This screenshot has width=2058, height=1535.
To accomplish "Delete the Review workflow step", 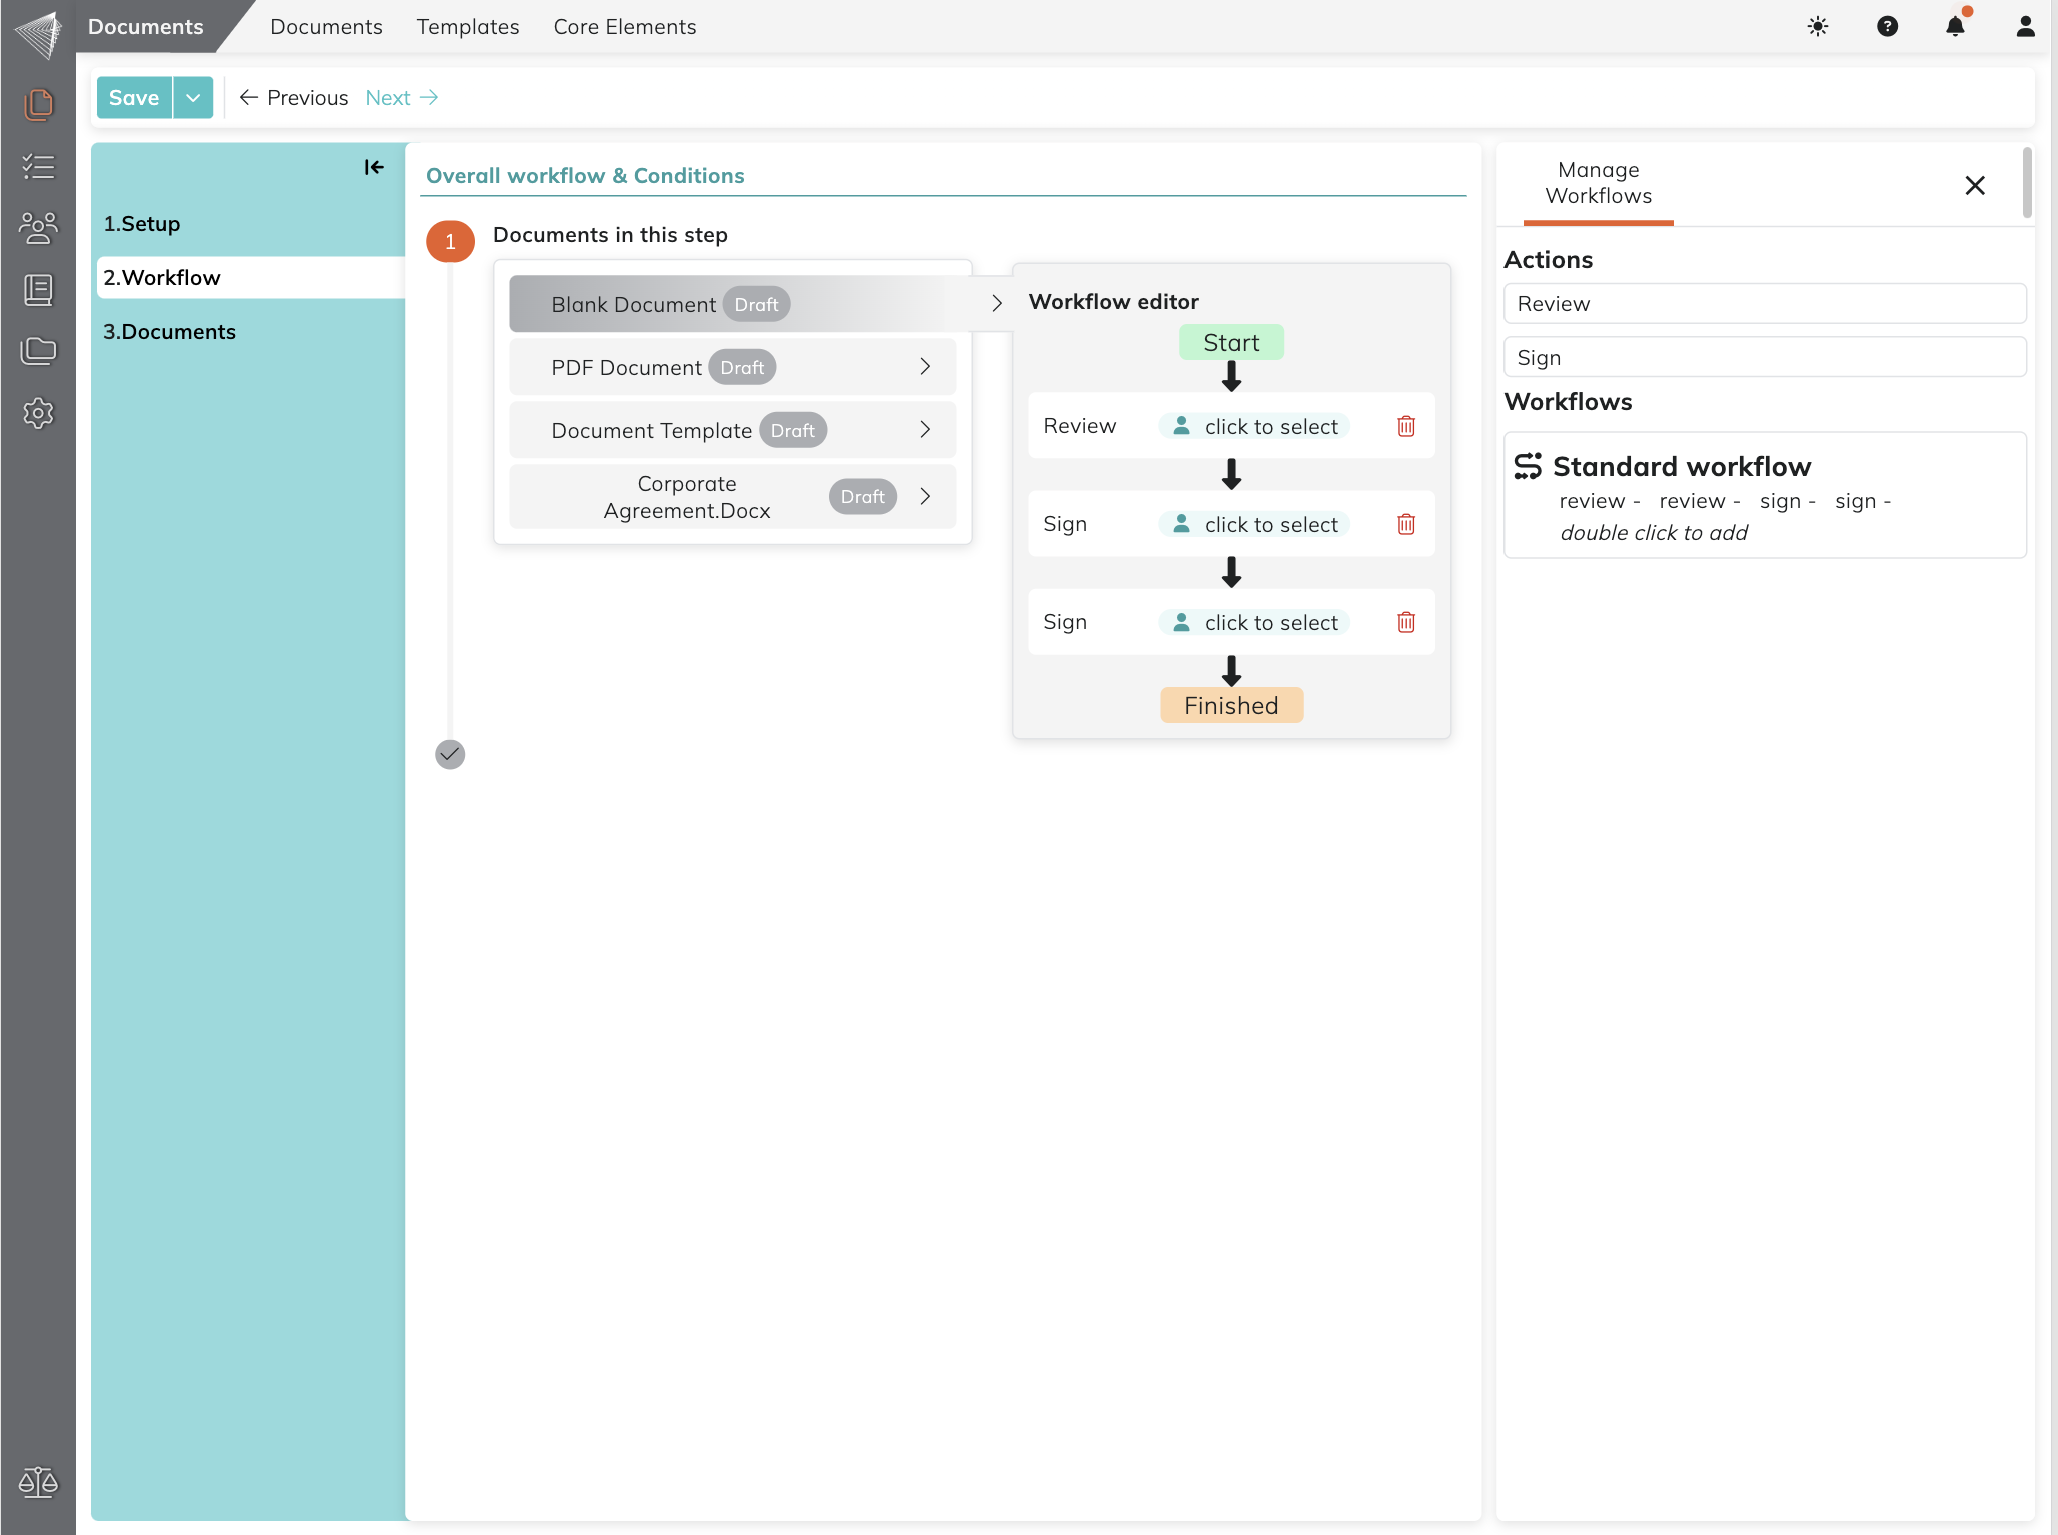I will coord(1405,426).
